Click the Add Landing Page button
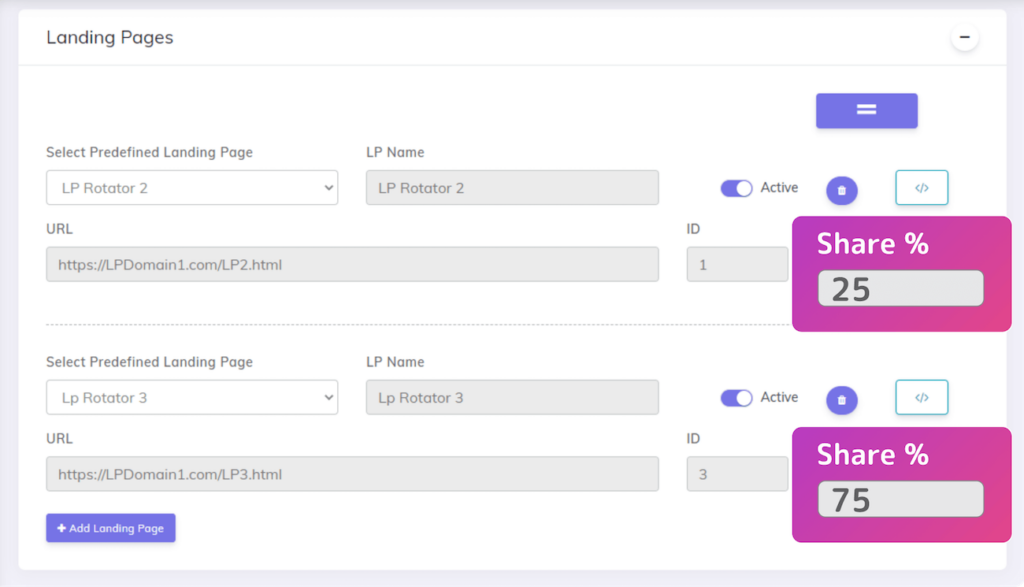This screenshot has width=1024, height=587. click(110, 528)
